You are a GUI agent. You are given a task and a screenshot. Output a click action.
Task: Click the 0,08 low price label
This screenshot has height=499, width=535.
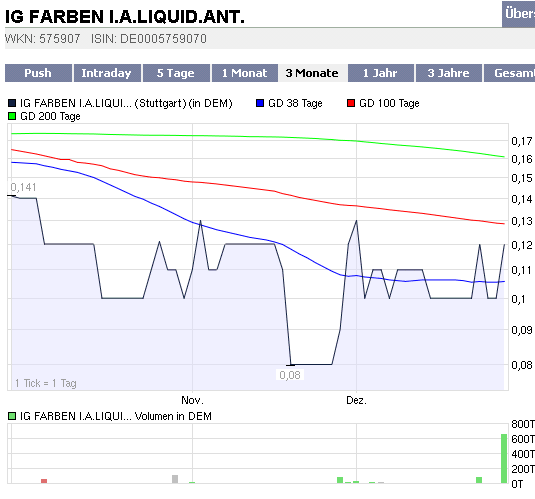tap(290, 375)
